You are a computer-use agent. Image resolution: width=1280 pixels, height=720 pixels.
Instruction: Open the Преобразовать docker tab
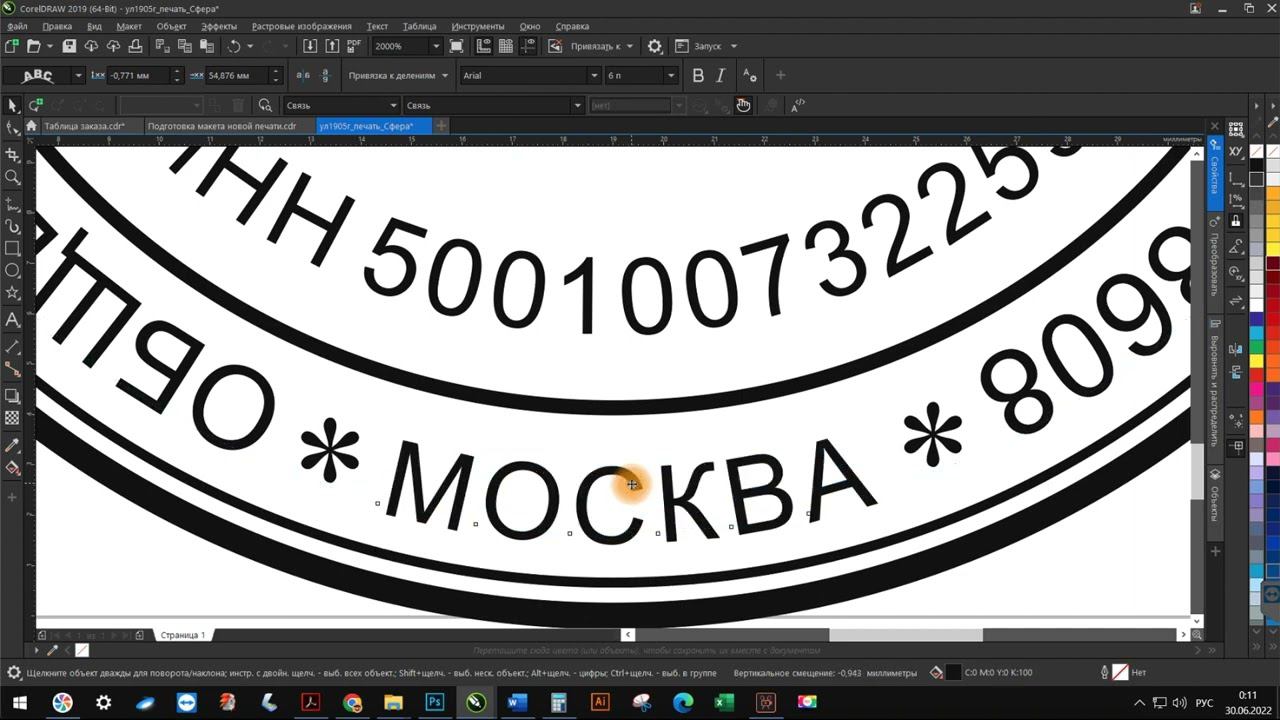click(x=1215, y=262)
